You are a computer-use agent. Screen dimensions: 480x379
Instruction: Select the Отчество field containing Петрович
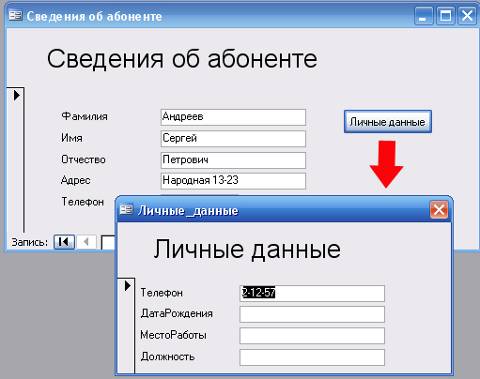pyautogui.click(x=233, y=160)
